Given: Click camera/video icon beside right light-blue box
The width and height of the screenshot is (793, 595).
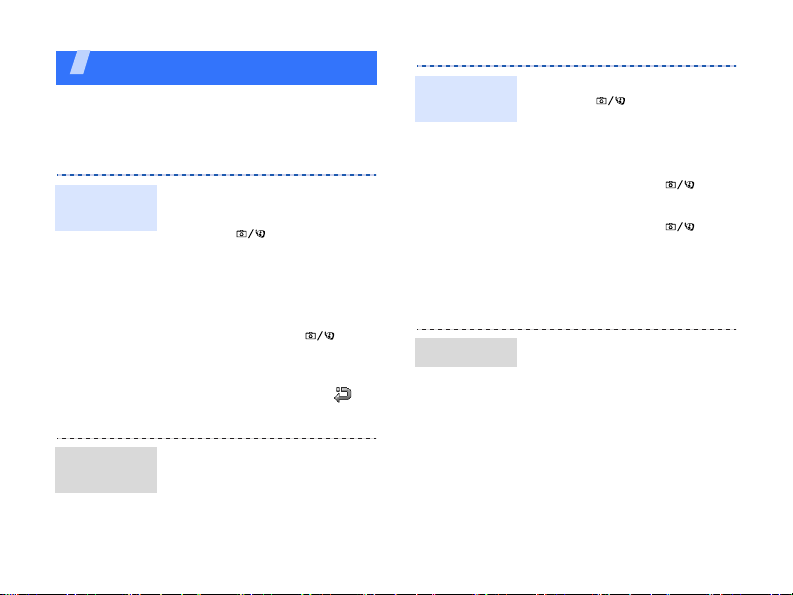Looking at the screenshot, I should point(610,101).
